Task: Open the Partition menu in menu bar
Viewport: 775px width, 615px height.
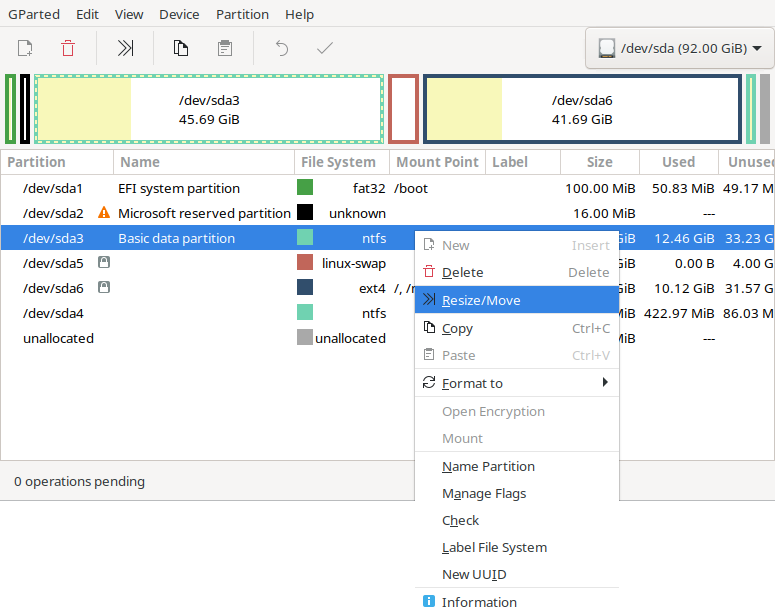Action: (x=242, y=14)
